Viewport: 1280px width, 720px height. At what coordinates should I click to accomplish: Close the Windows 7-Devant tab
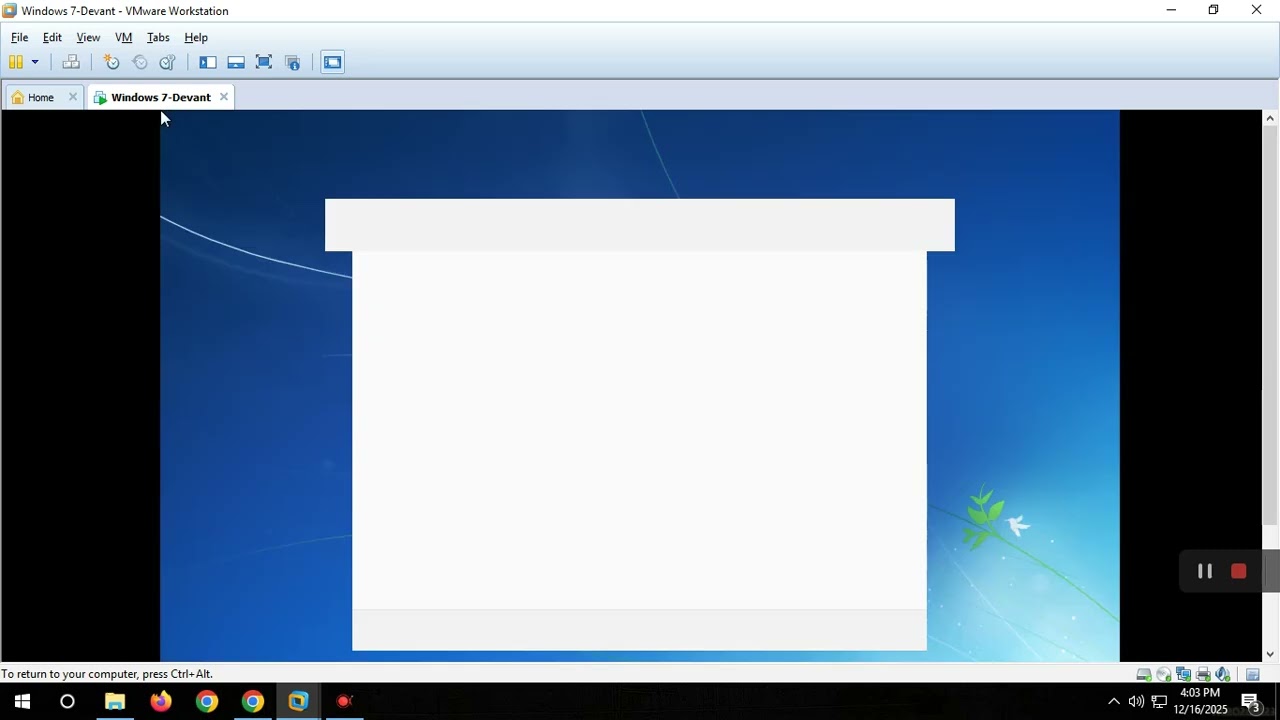224,97
